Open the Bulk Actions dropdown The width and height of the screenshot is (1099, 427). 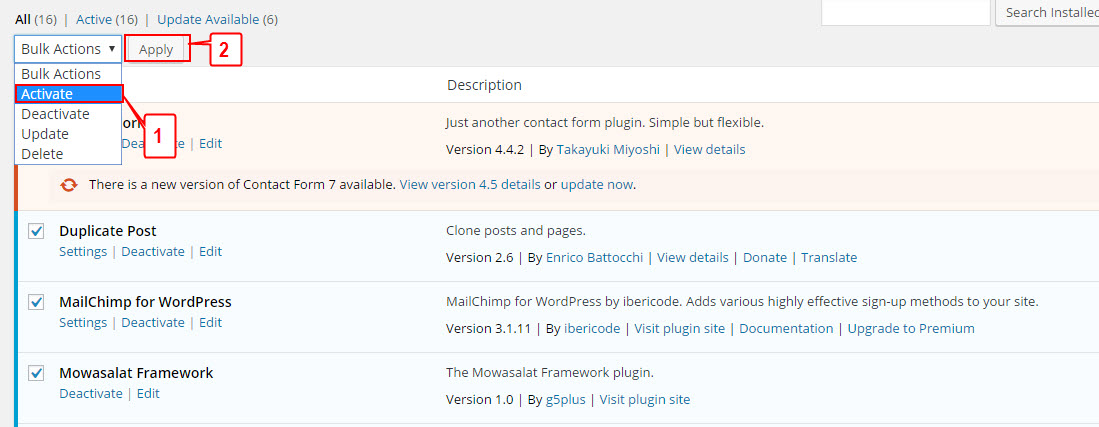click(x=68, y=49)
